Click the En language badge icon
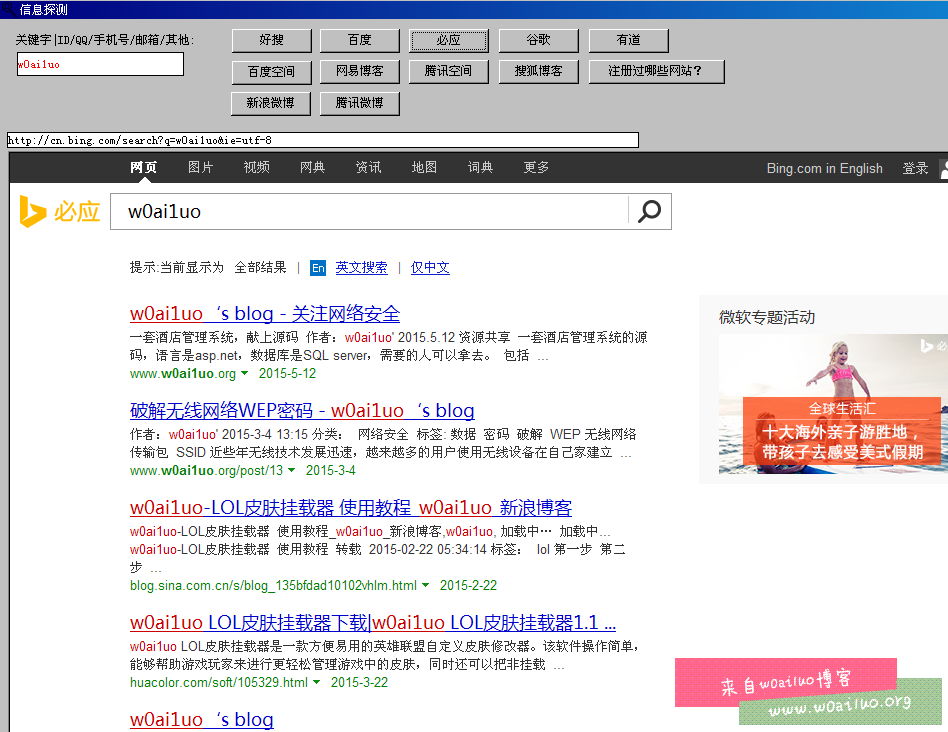948x732 pixels. coord(318,268)
